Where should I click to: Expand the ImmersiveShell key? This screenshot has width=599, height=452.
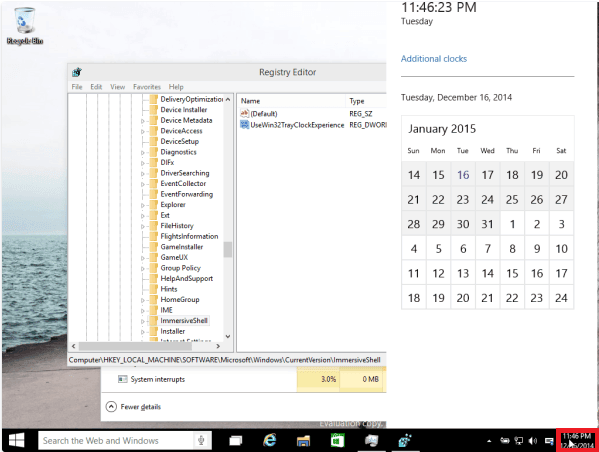click(143, 321)
